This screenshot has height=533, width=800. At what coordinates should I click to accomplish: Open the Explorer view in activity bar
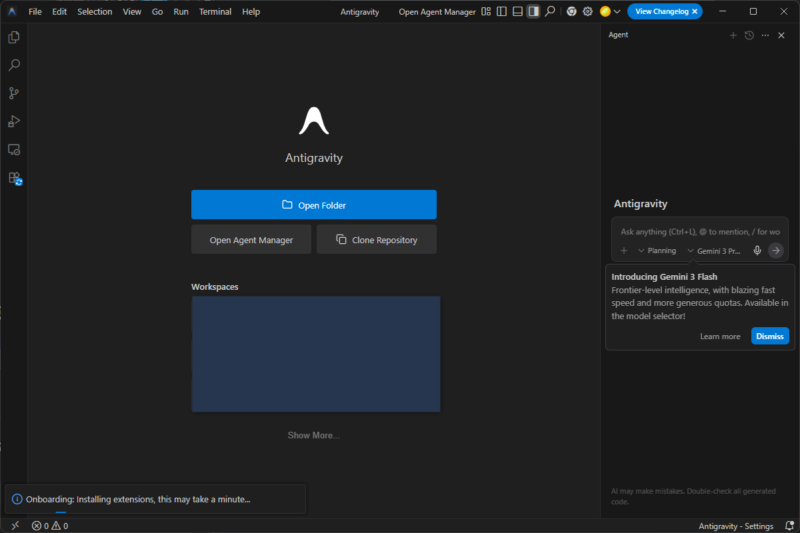coord(14,37)
